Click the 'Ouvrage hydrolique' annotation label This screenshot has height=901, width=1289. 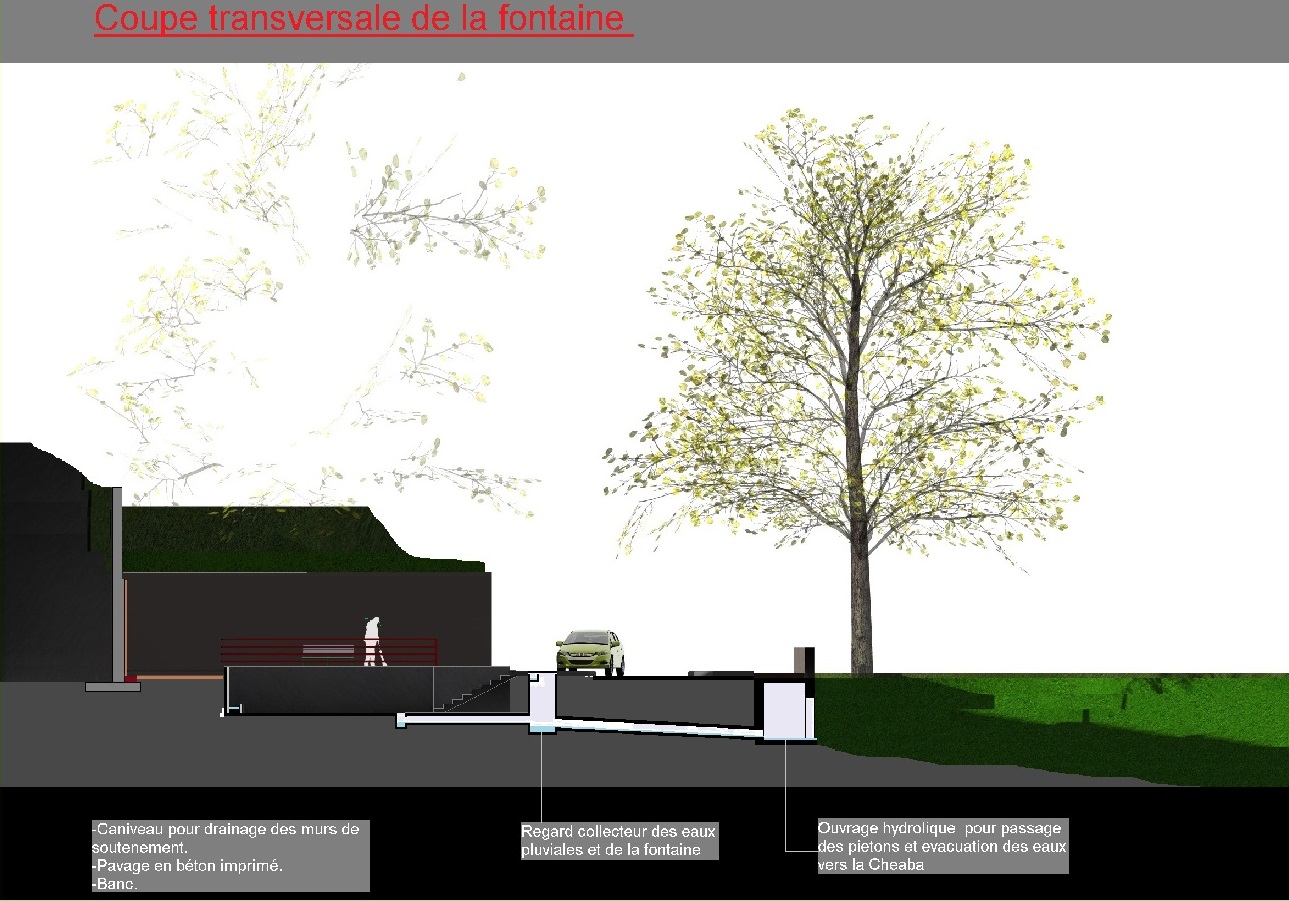click(941, 845)
